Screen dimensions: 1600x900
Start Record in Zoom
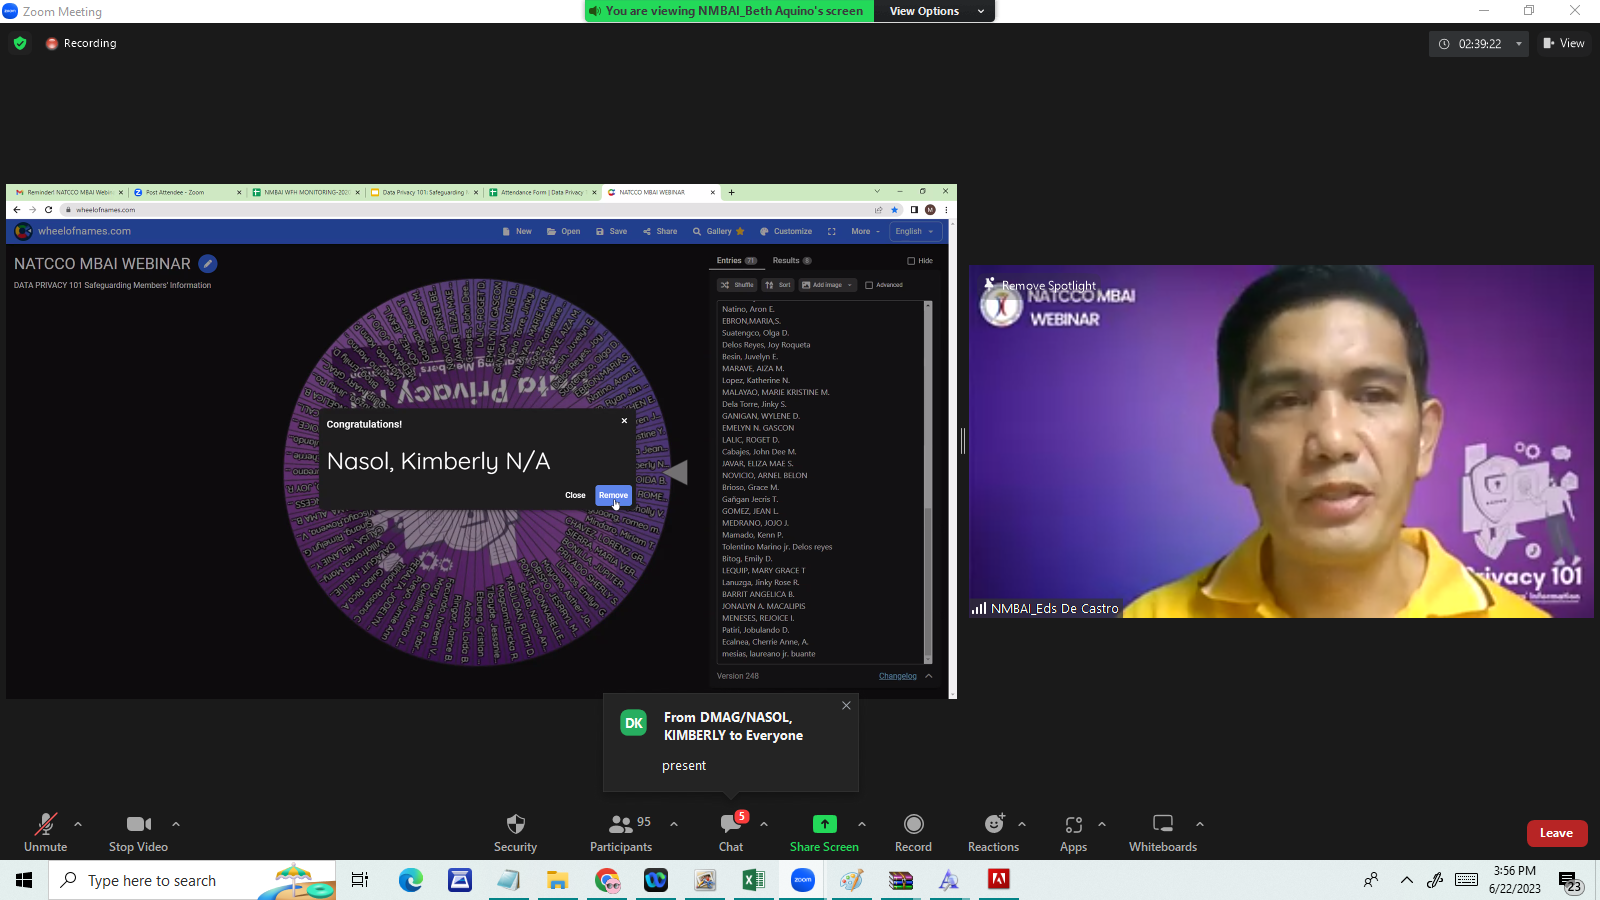coord(913,832)
